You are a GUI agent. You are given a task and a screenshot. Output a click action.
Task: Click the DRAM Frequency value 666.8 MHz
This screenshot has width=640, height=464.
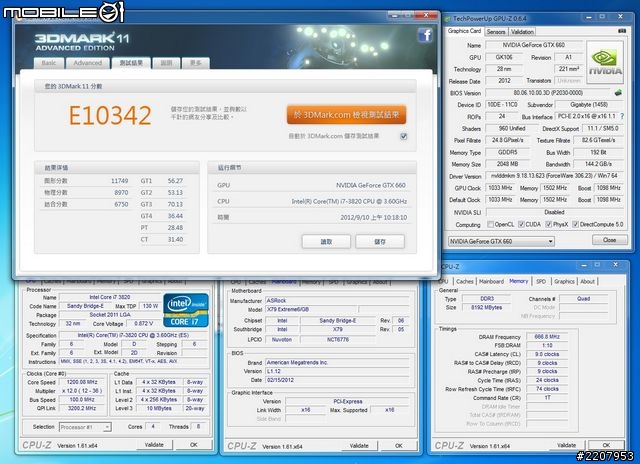(x=547, y=337)
